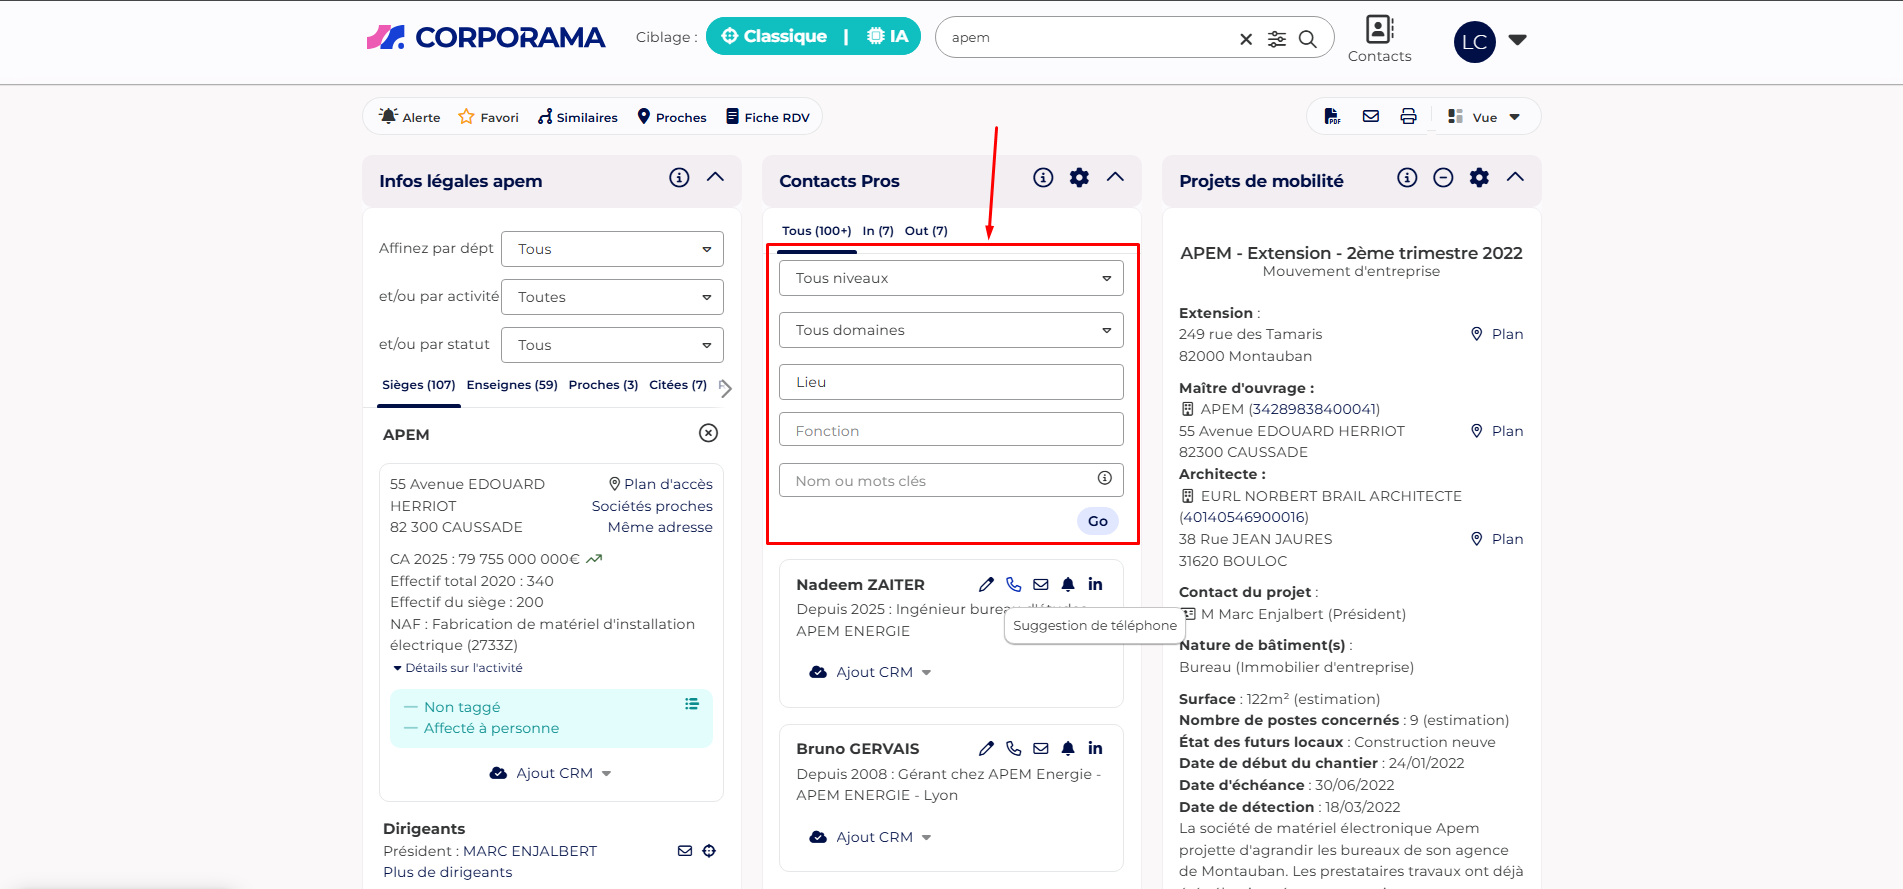Screen dimensions: 1903x889
Task: Open the Sociétés proches link
Action: (x=652, y=506)
